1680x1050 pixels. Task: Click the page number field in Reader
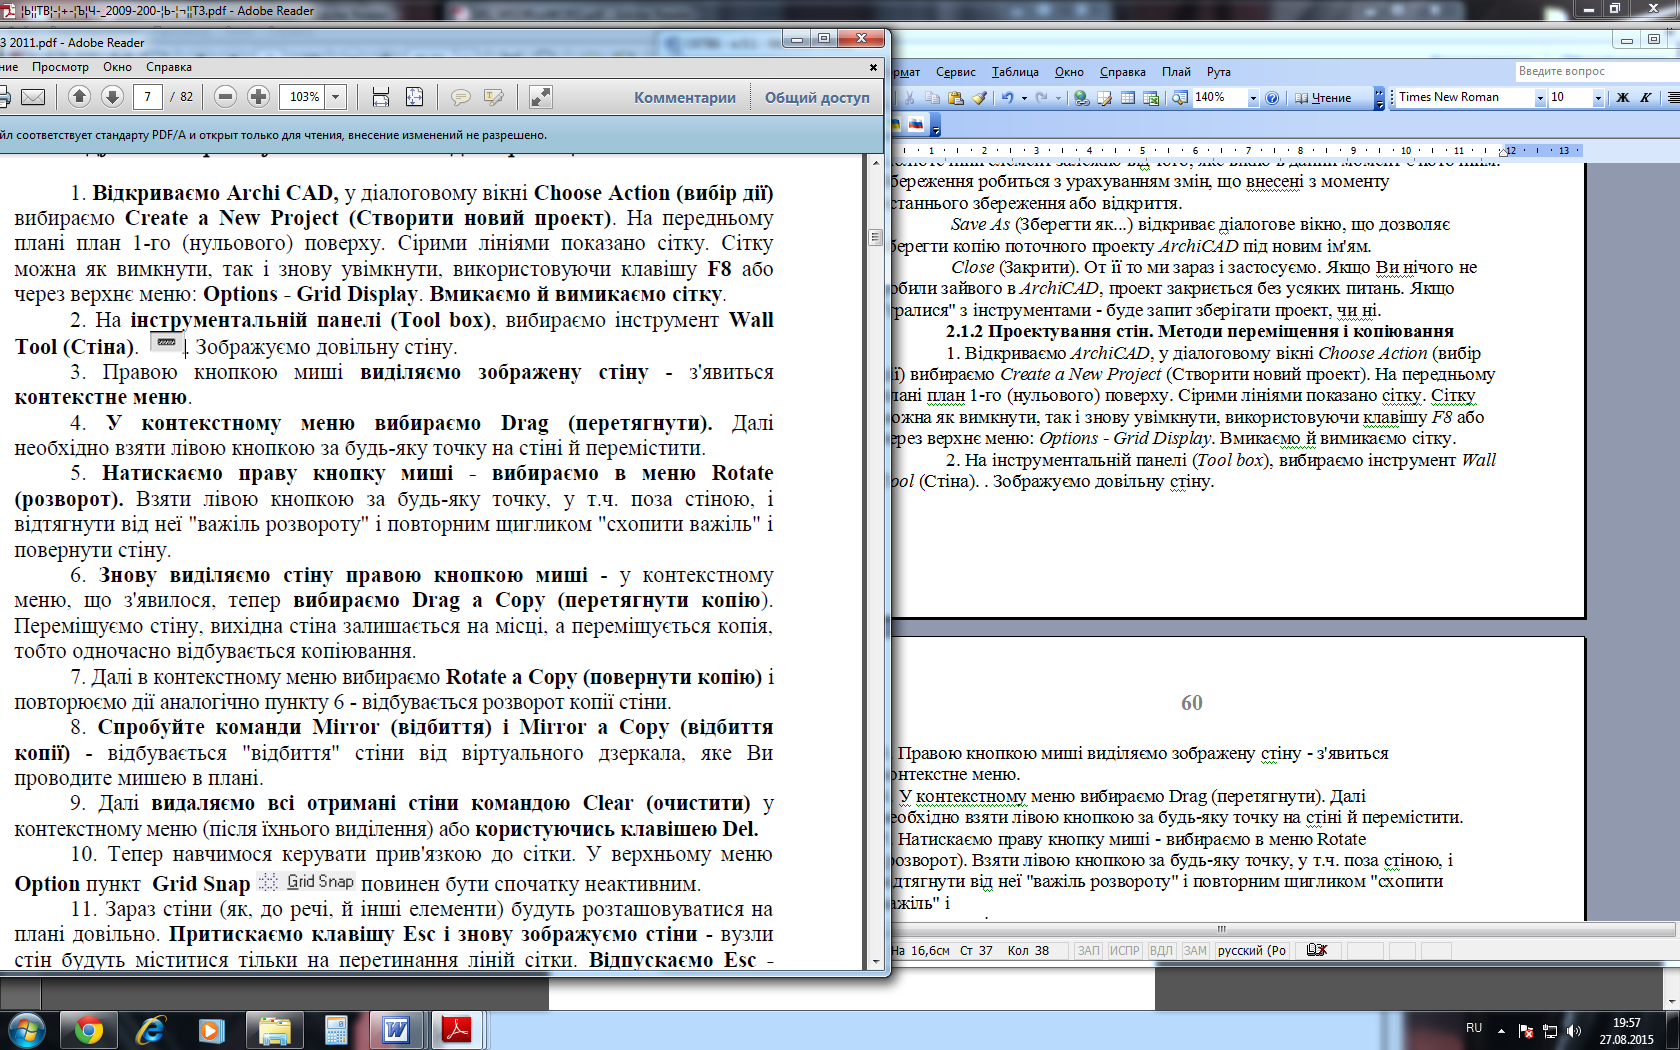[x=147, y=97]
